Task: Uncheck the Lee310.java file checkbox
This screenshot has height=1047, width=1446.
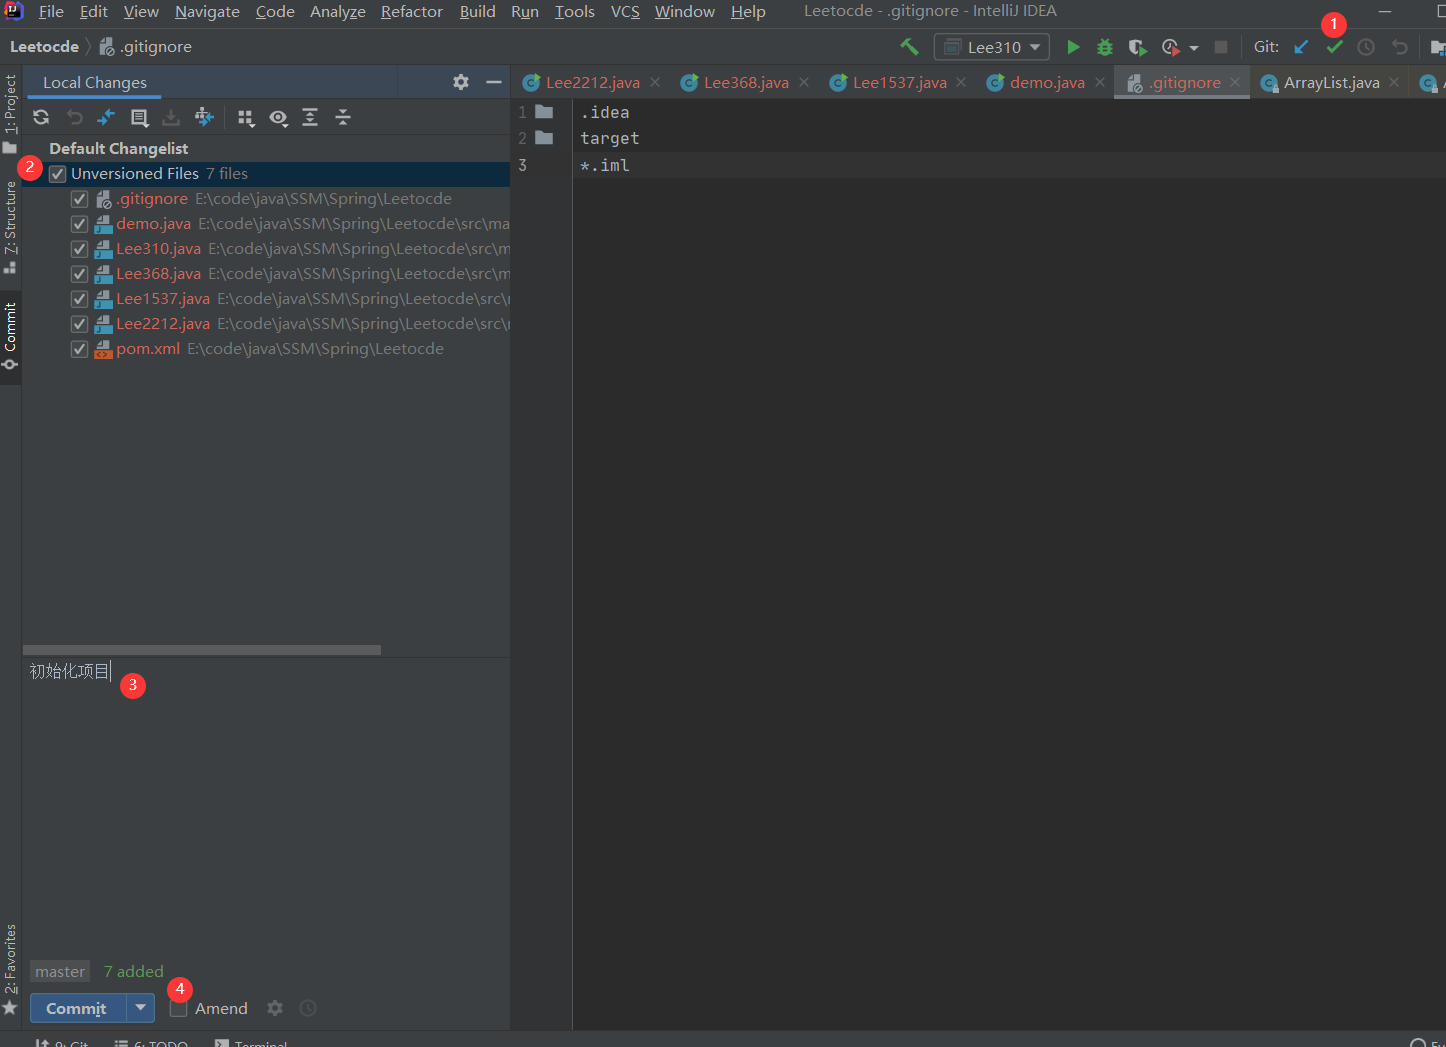Action: click(x=79, y=249)
